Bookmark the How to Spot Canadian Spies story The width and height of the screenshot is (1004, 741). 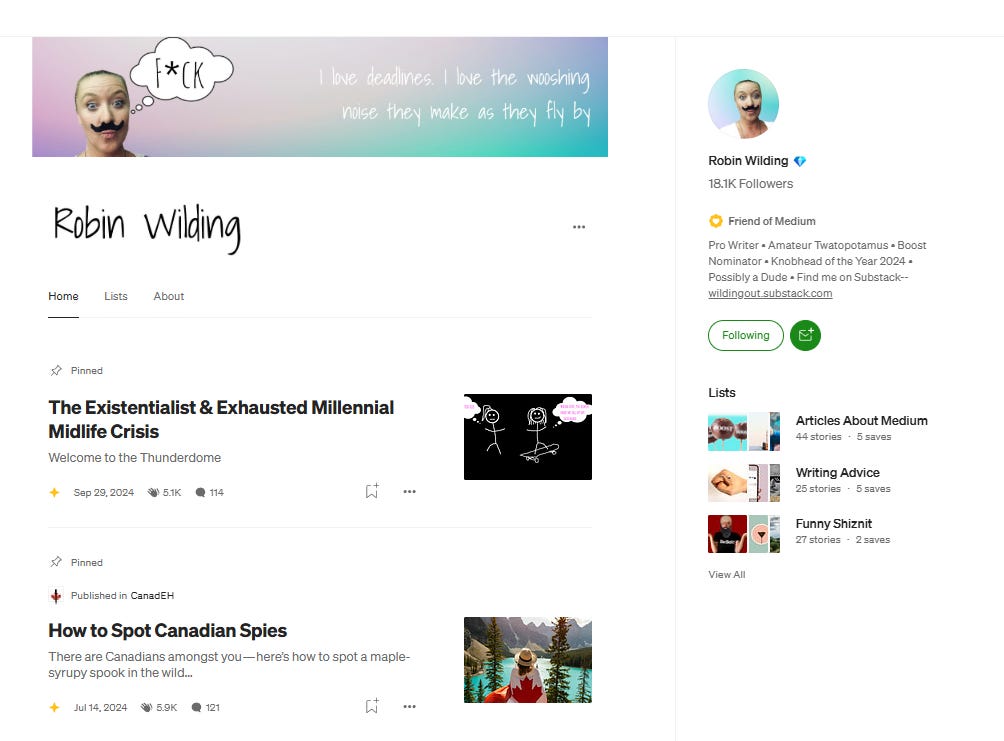coord(372,706)
